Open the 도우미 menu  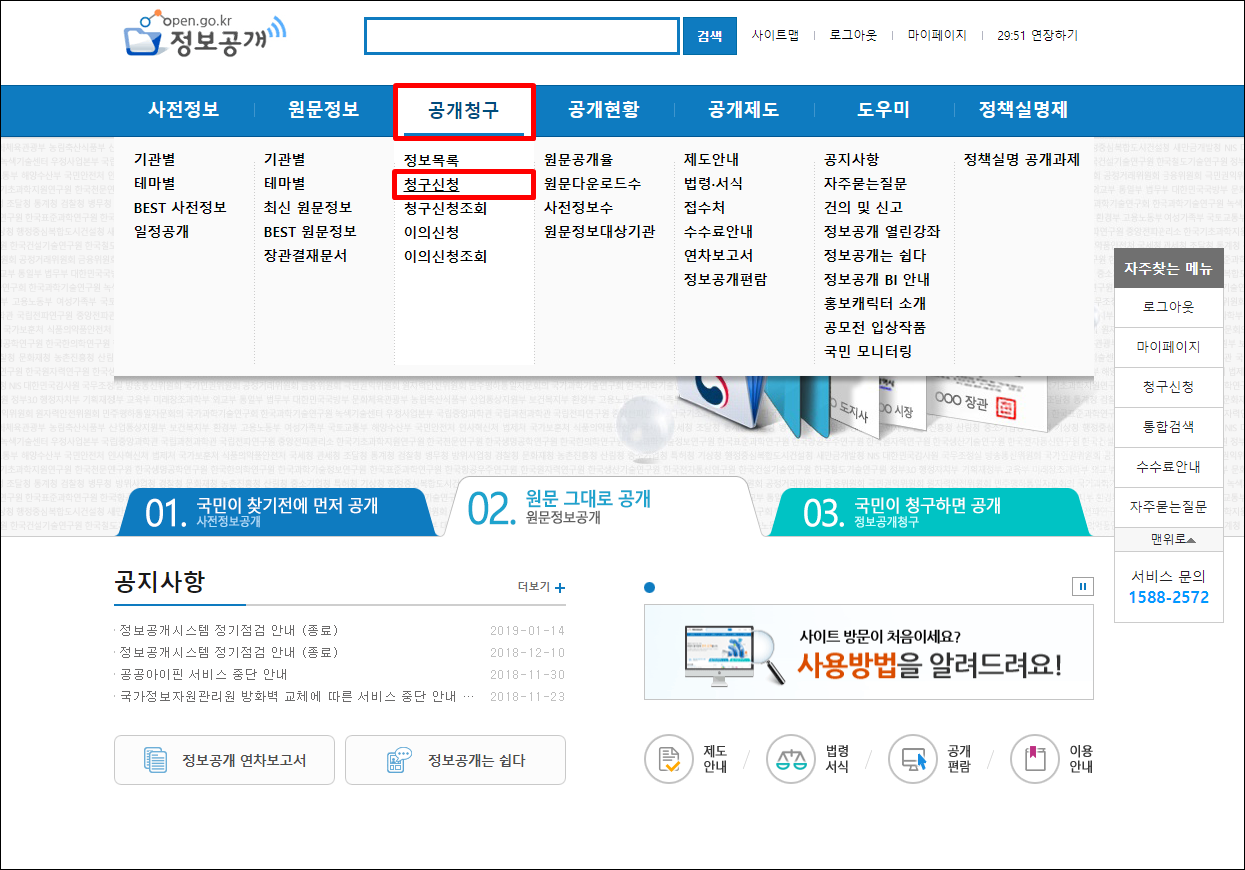pyautogui.click(x=882, y=111)
